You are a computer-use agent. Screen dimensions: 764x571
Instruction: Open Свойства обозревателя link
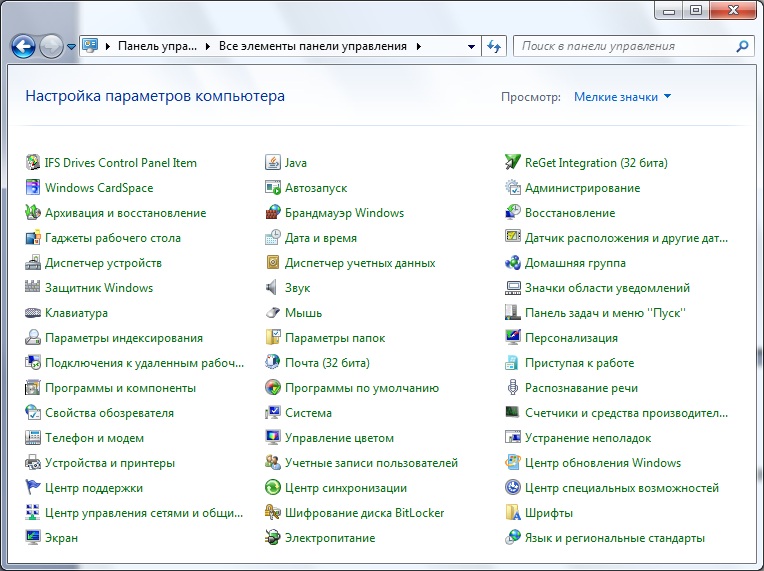(109, 413)
